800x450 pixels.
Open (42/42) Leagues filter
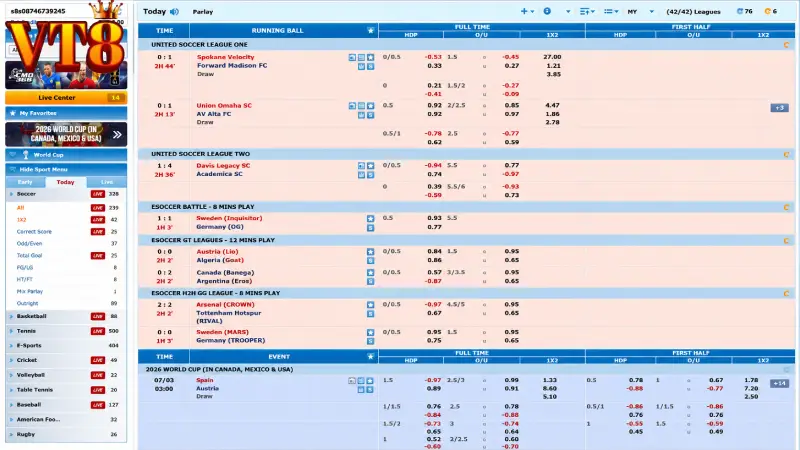coord(693,11)
